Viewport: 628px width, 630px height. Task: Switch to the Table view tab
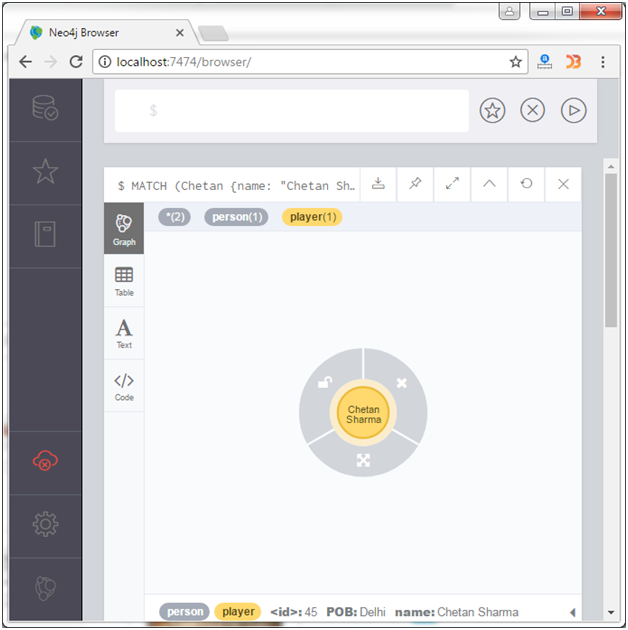coord(124,281)
